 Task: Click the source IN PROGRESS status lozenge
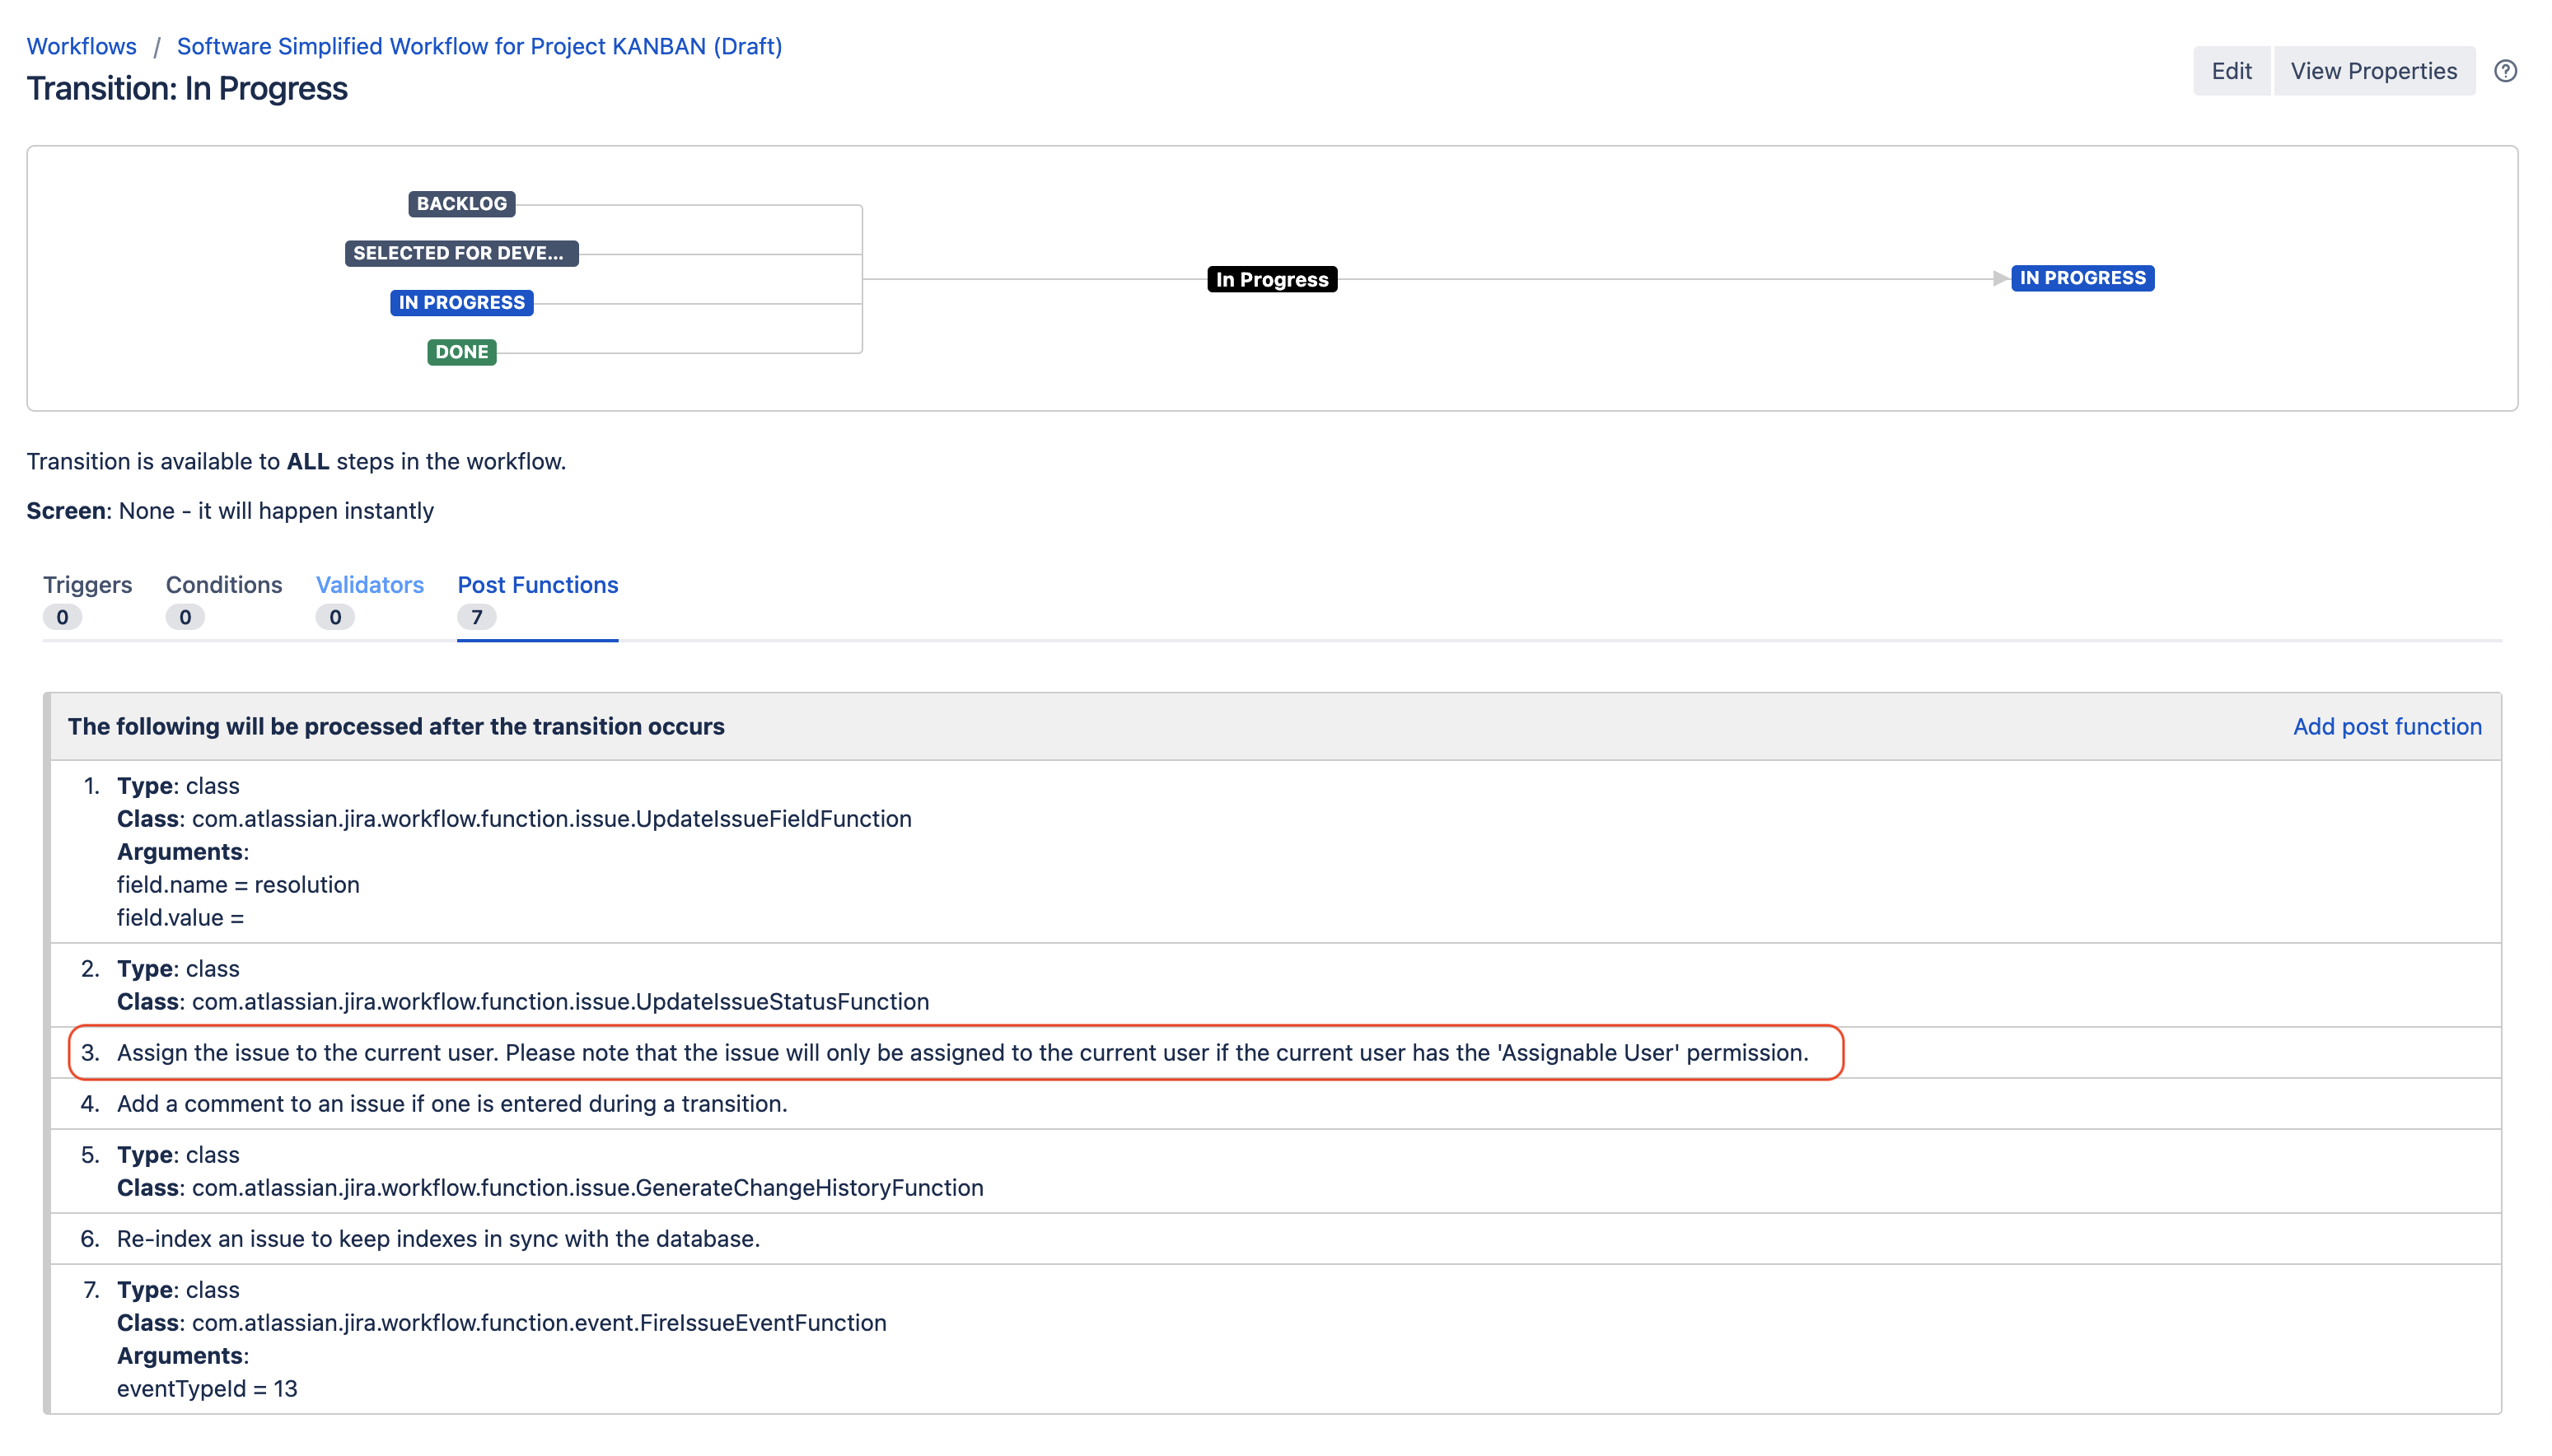pos(461,303)
